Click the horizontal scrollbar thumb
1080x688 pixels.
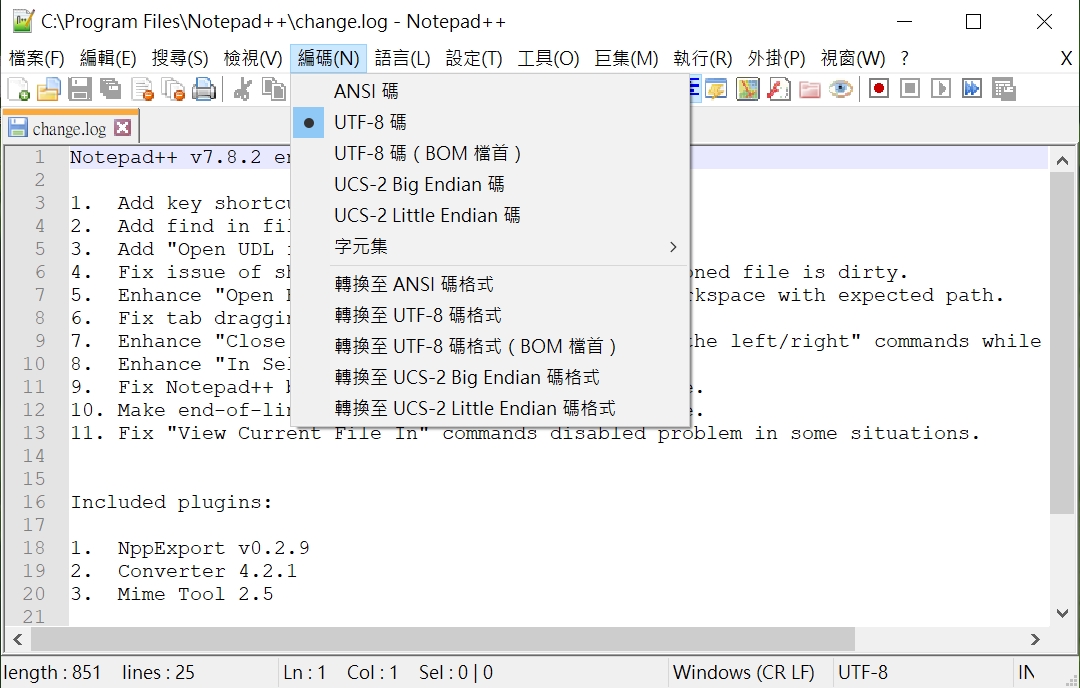pyautogui.click(x=443, y=639)
